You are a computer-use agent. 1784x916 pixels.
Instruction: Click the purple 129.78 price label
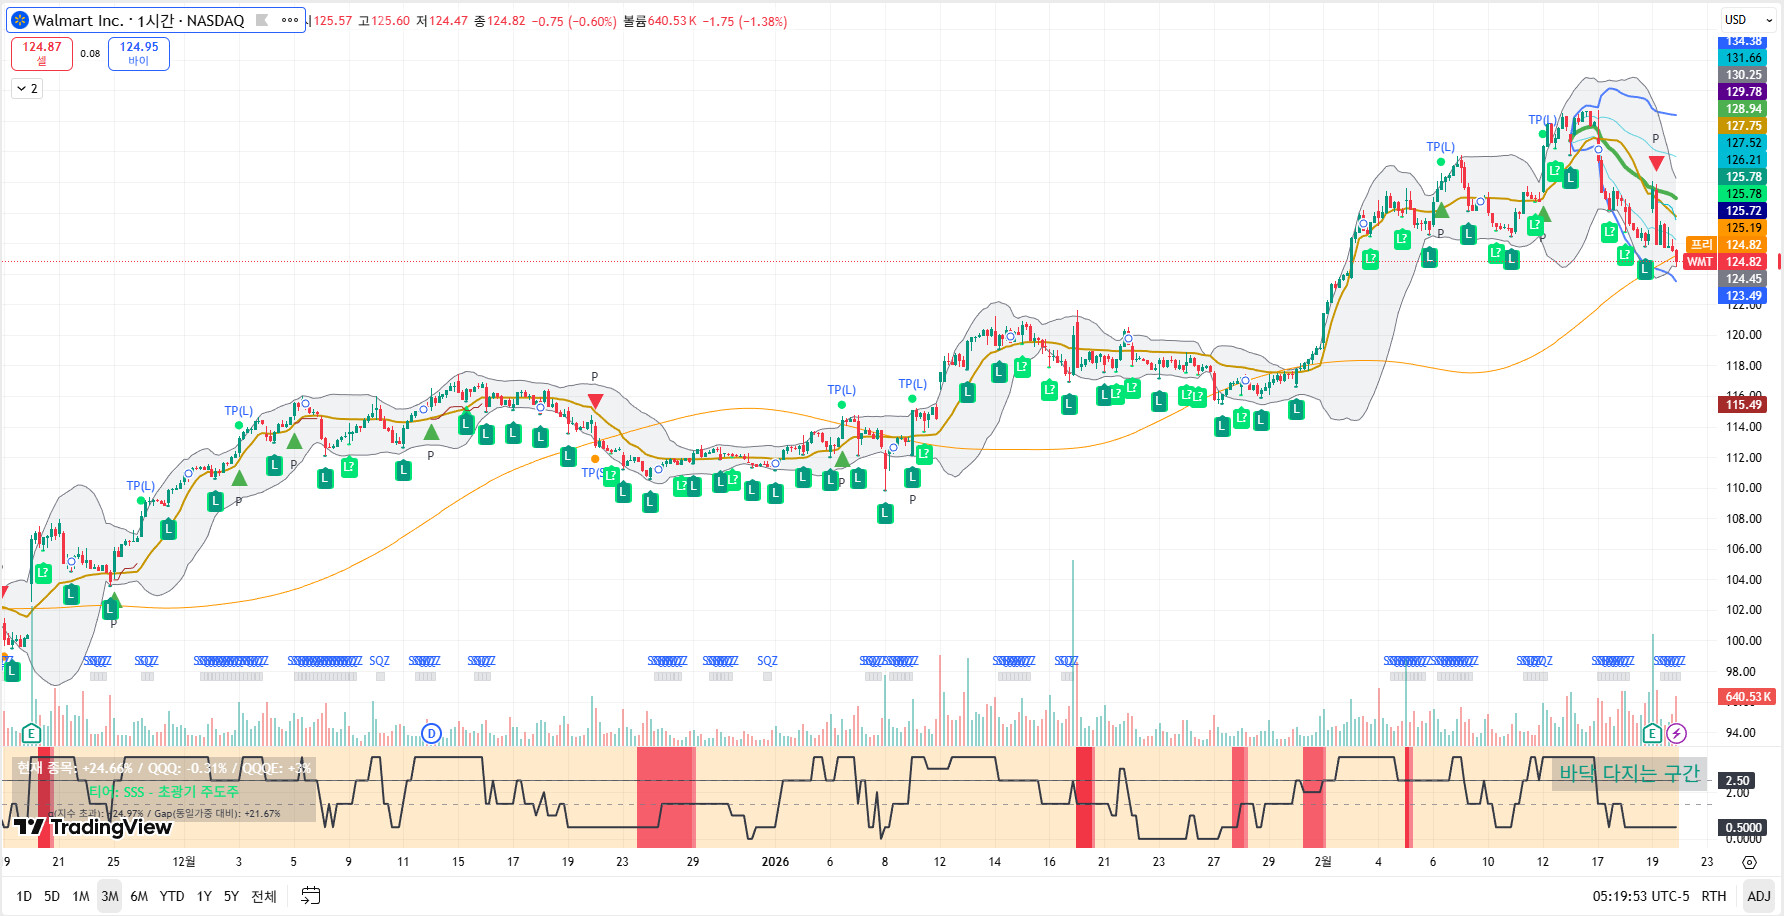tap(1744, 92)
